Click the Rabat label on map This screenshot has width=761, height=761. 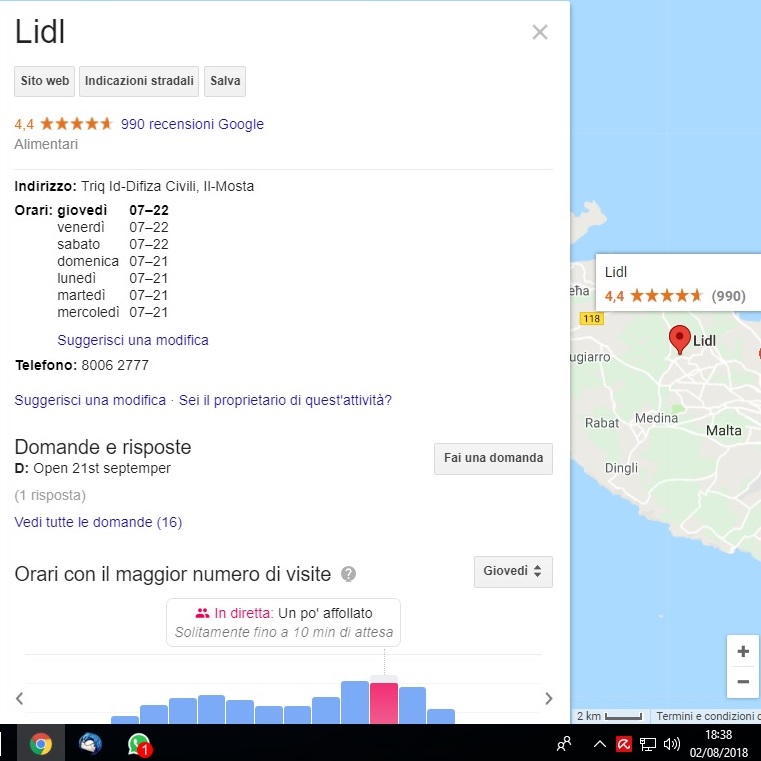click(x=602, y=423)
